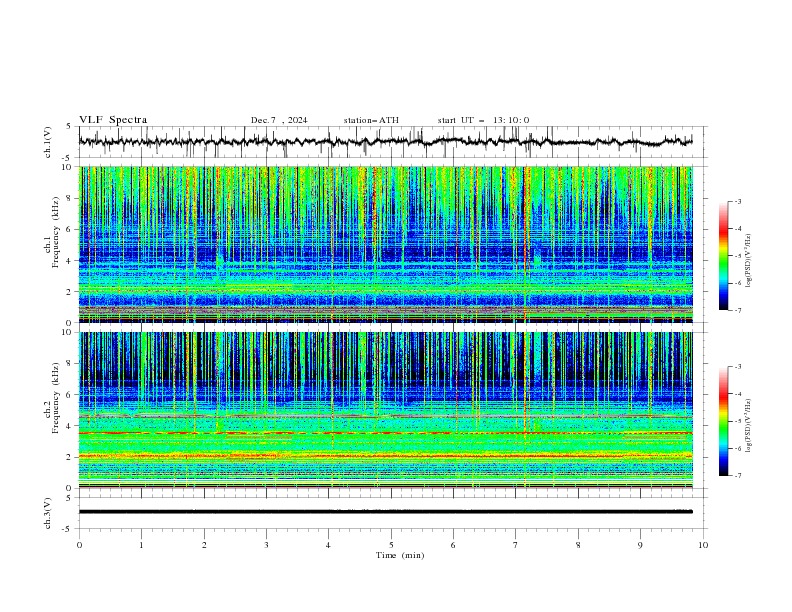
Task: Click the ch.1 "Frequency (kHz)" axis label
Action: [56, 232]
